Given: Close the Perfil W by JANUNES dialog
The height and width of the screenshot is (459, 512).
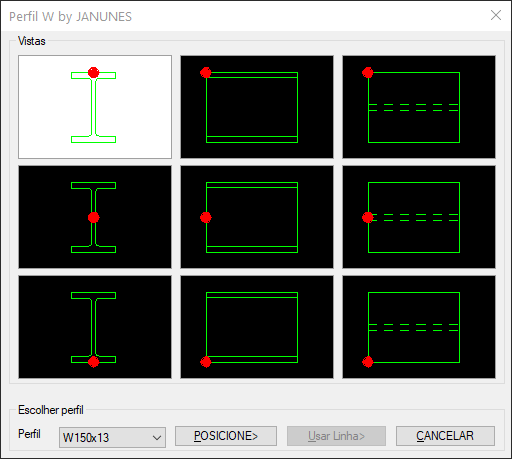Looking at the screenshot, I should 496,15.
